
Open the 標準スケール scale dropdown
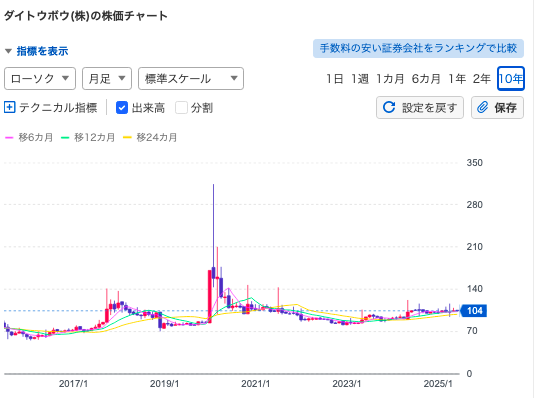[x=191, y=79]
